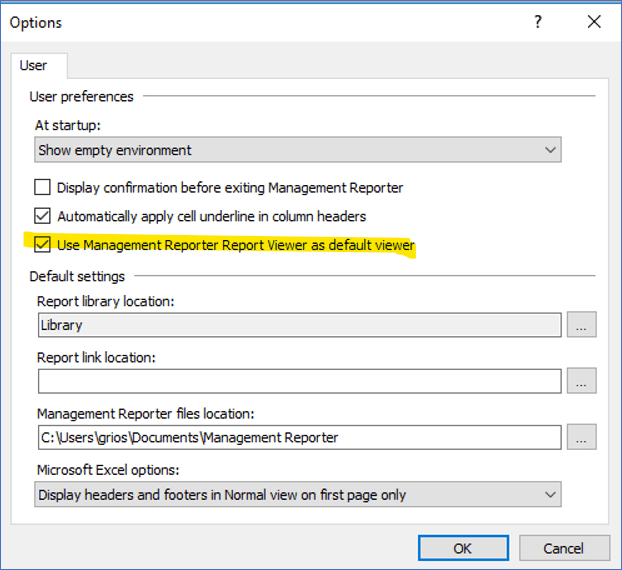Click the Management Reporter files path field
The height and width of the screenshot is (570, 622).
pyautogui.click(x=298, y=437)
